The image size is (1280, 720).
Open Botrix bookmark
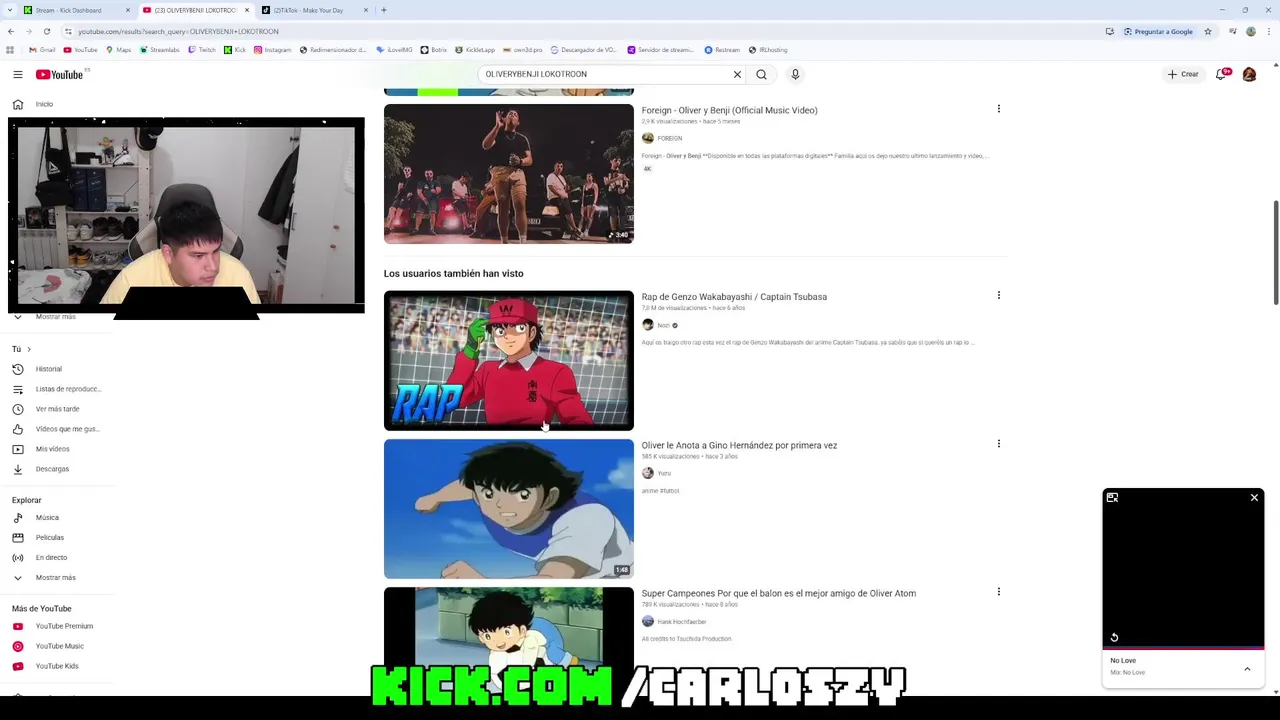point(433,50)
